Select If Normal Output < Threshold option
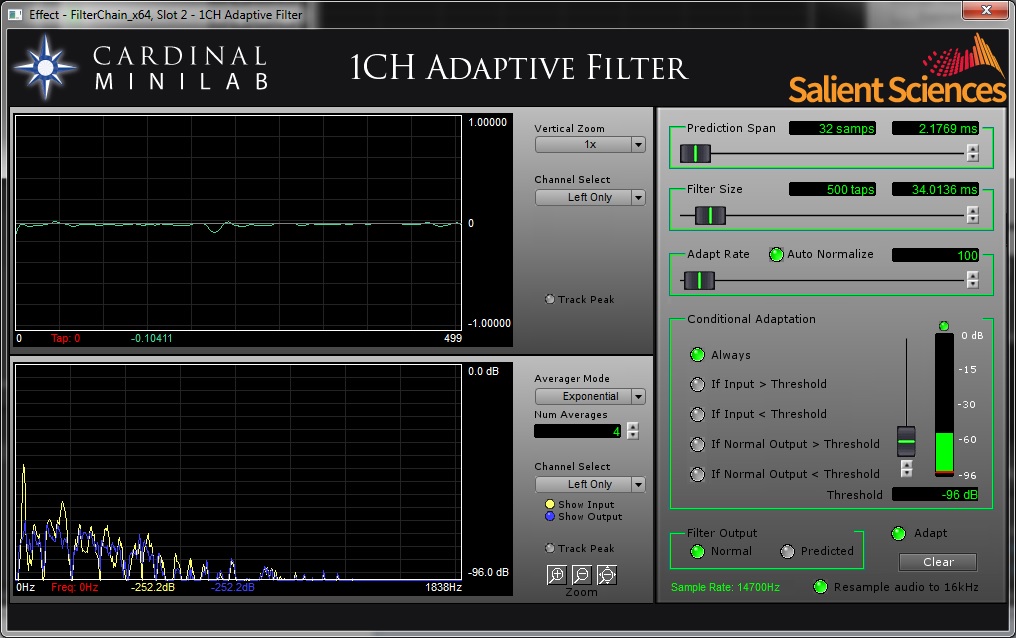The height and width of the screenshot is (638, 1016). click(697, 474)
